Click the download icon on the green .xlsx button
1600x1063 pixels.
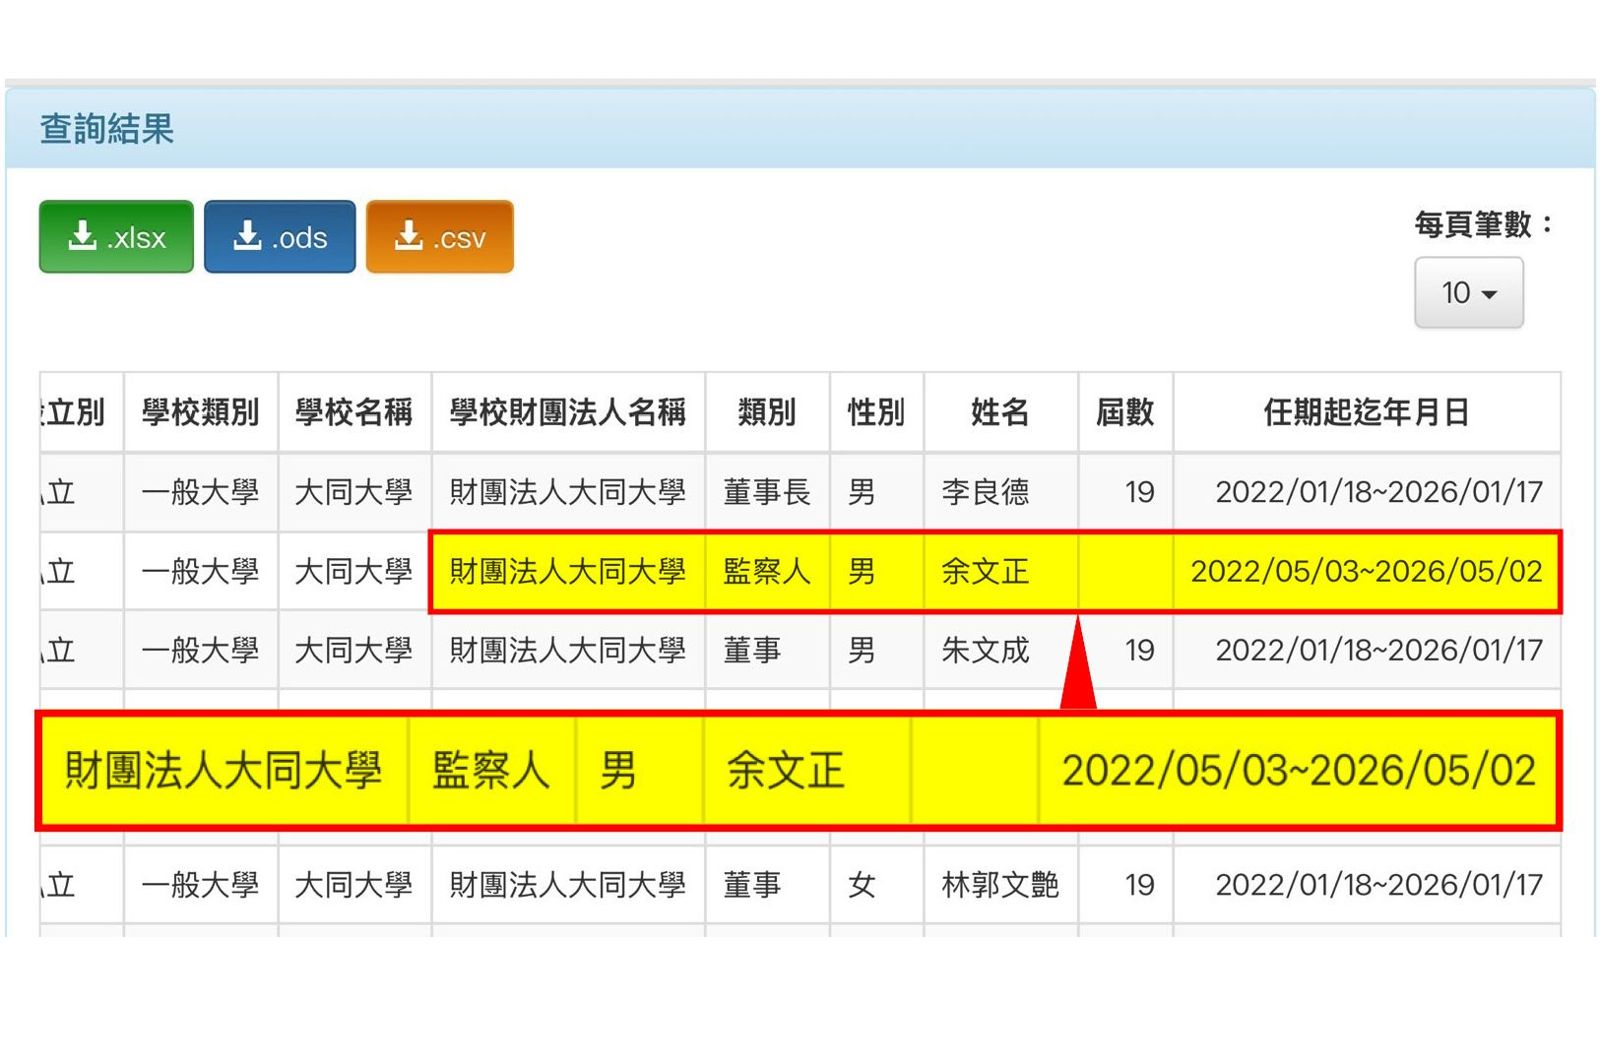(82, 237)
